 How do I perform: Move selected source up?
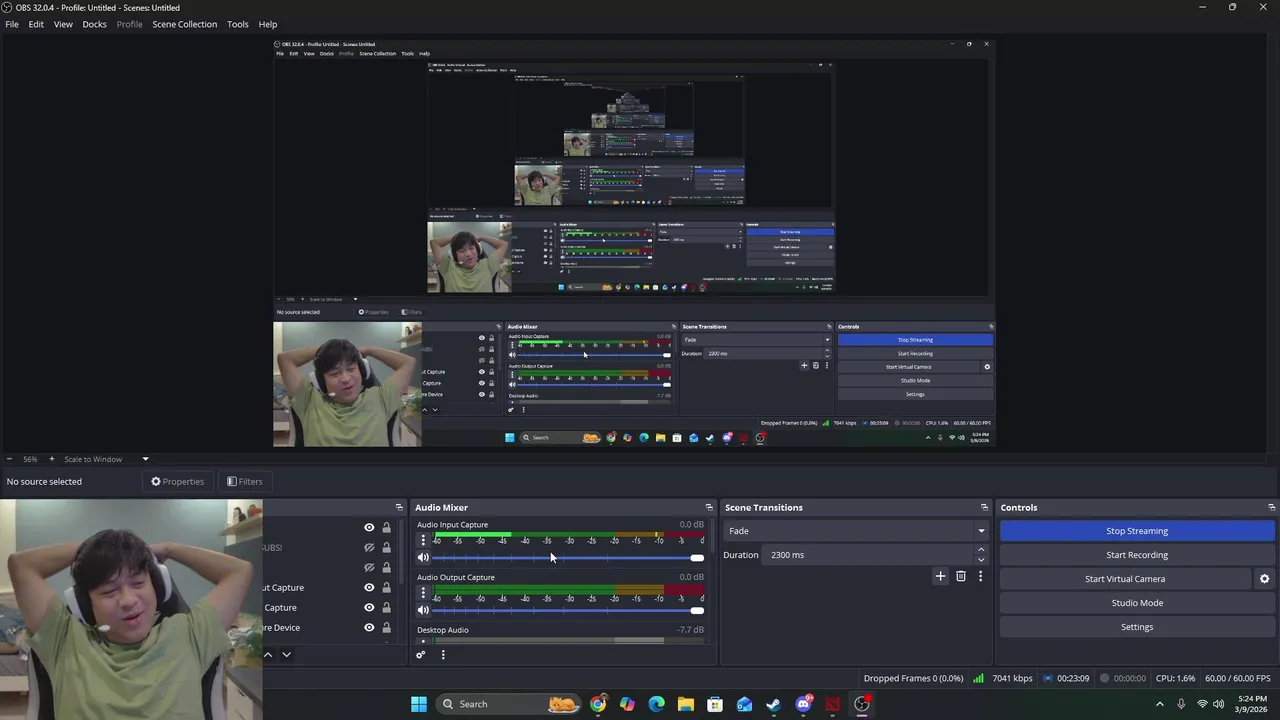[268, 654]
